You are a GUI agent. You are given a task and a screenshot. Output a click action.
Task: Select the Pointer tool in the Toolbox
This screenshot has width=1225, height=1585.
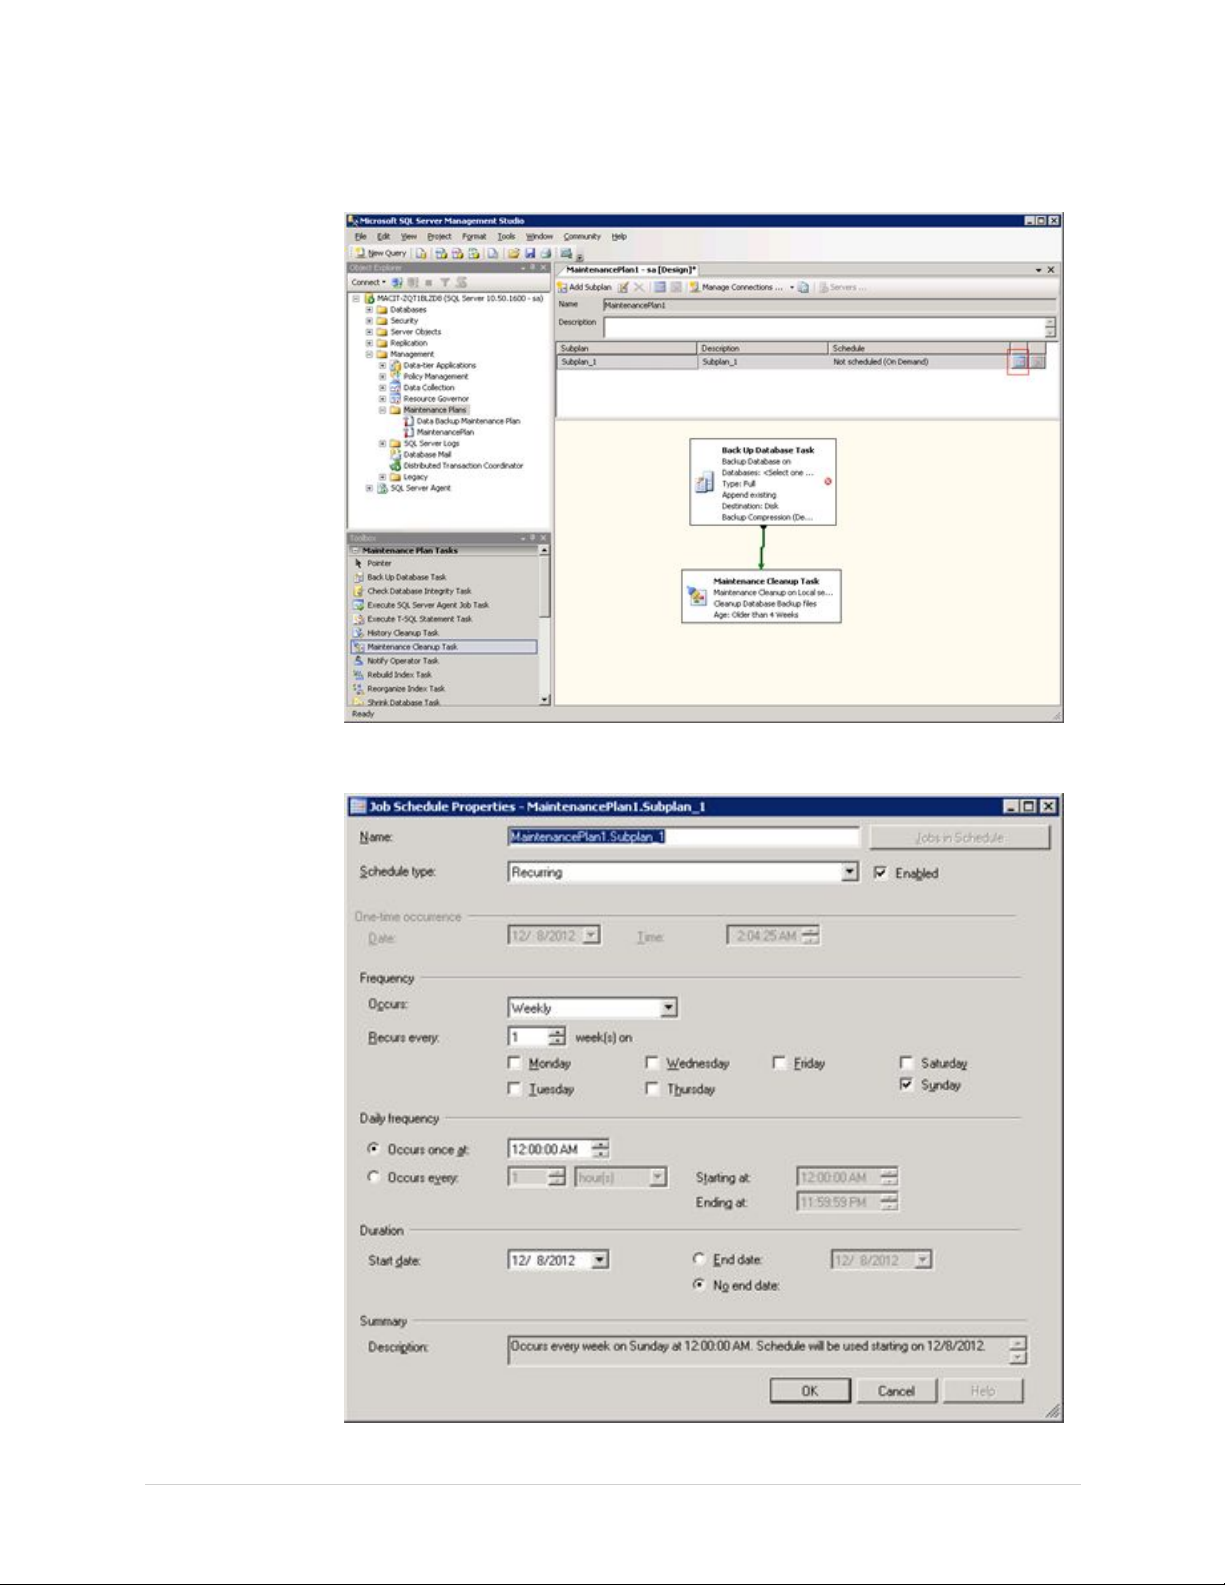[379, 563]
